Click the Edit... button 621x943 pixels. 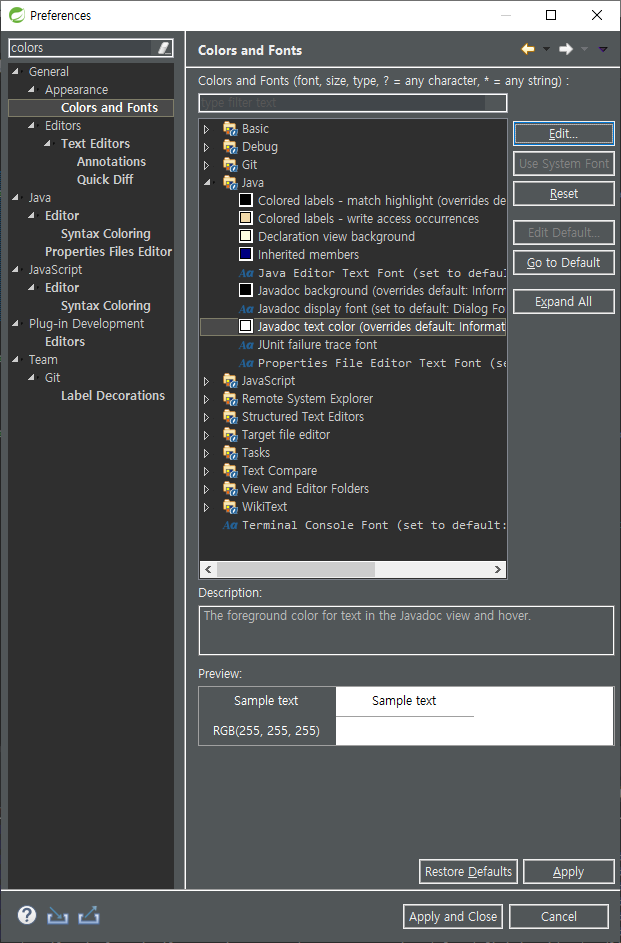(x=563, y=134)
